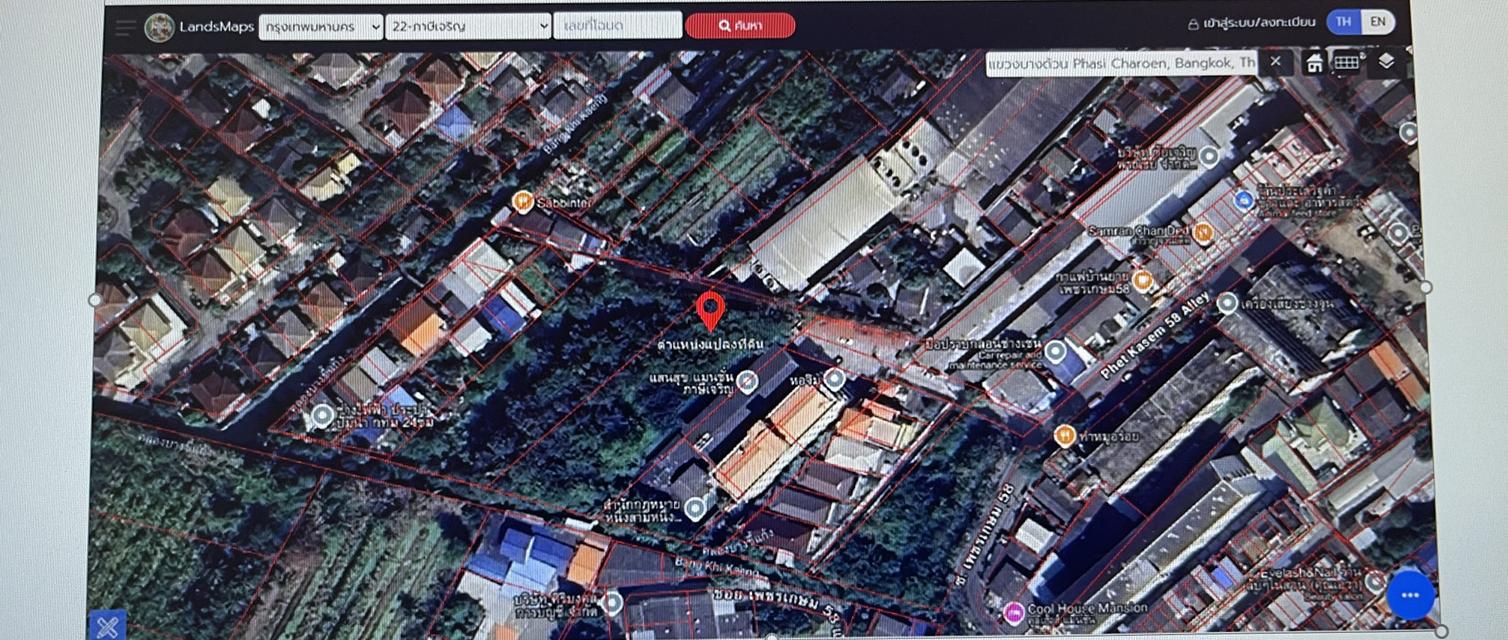This screenshot has width=1508, height=640.
Task: Open the map layers stack icon
Action: [x=1385, y=62]
